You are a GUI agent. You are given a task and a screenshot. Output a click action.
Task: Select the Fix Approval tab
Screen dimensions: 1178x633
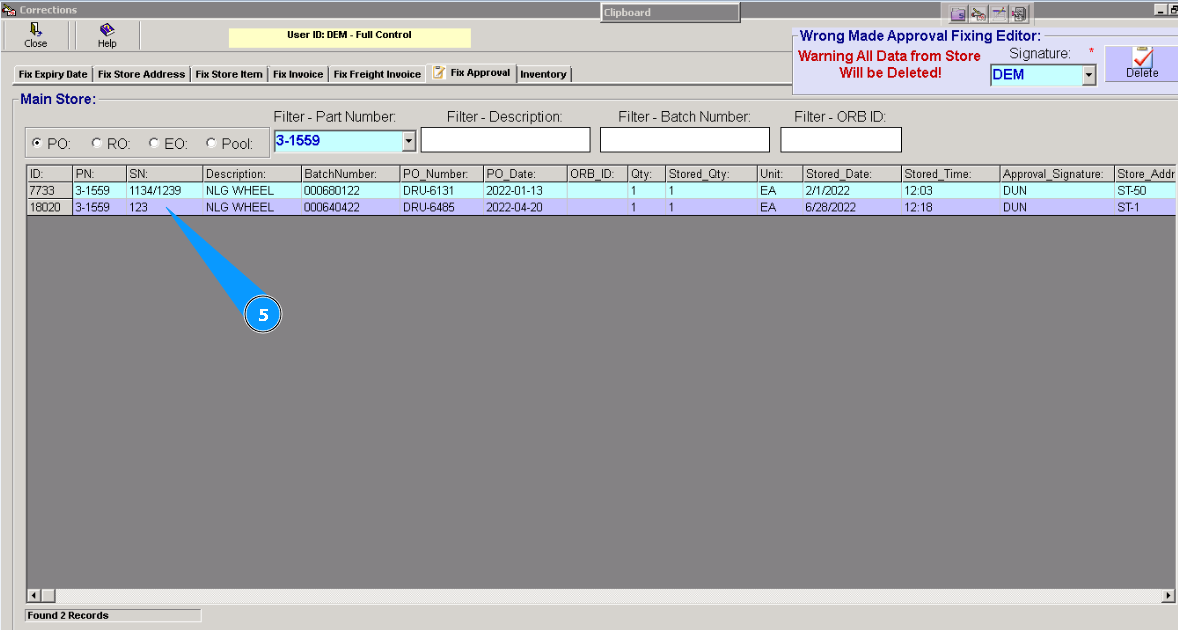[472, 73]
